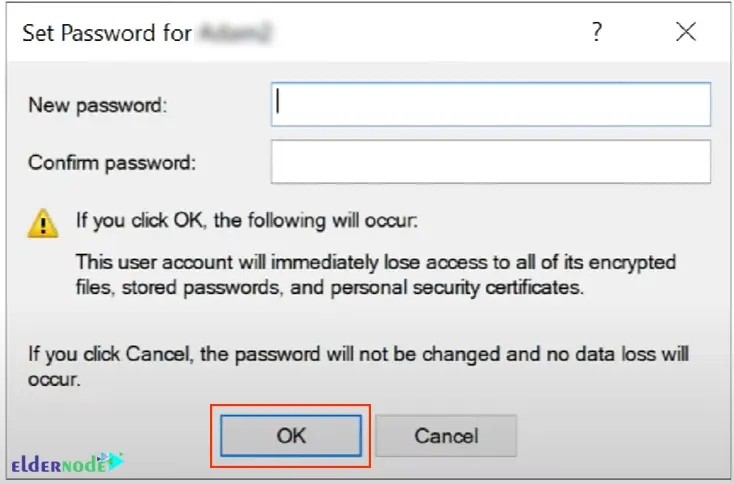Select the "If you click OK" warning heading
This screenshot has height=484, width=734.
tap(247, 220)
